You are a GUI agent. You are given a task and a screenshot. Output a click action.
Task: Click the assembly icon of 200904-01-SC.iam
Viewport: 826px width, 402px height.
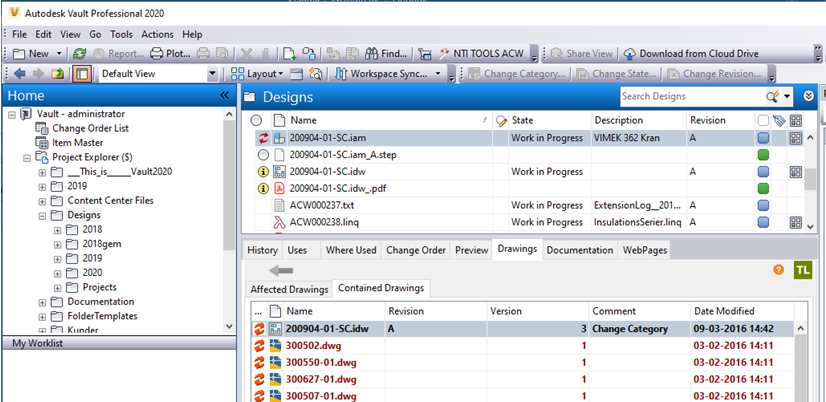pos(280,138)
